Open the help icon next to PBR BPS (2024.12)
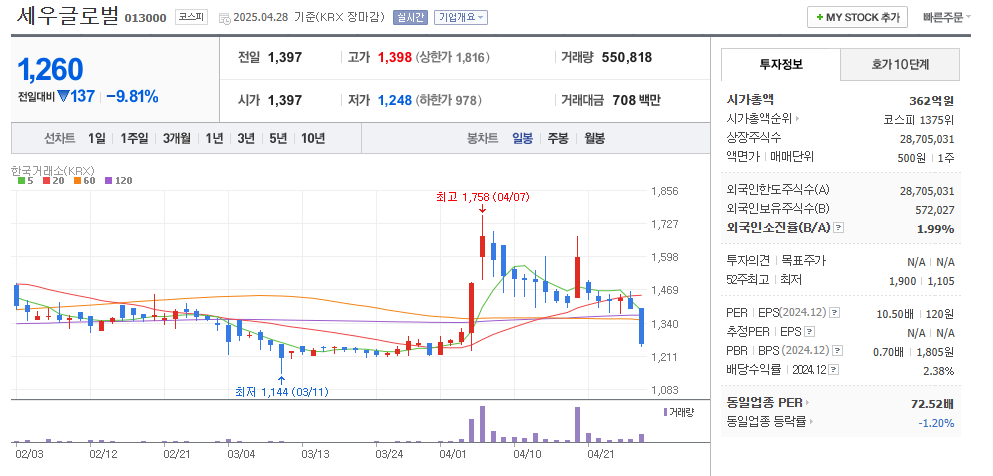The width and height of the screenshot is (993, 476). pyautogui.click(x=837, y=351)
